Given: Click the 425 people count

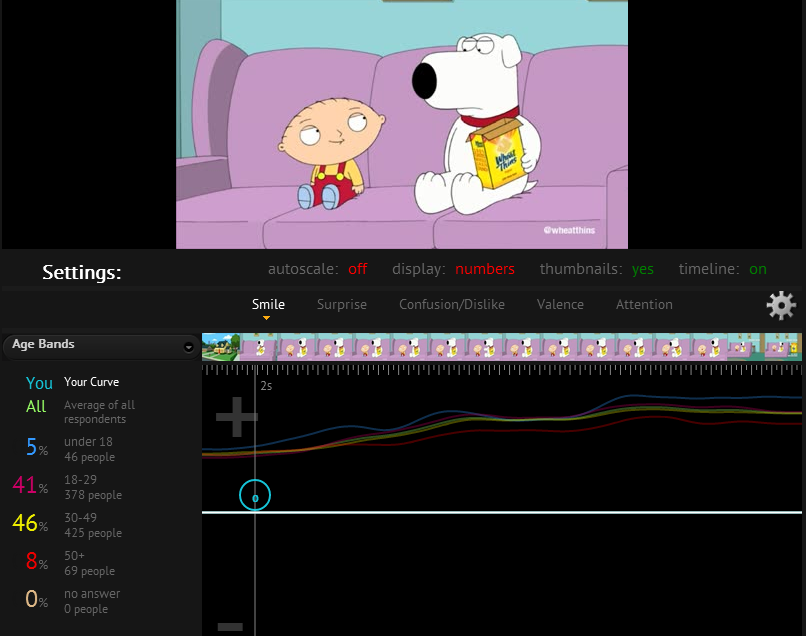Looking at the screenshot, I should (93, 533).
